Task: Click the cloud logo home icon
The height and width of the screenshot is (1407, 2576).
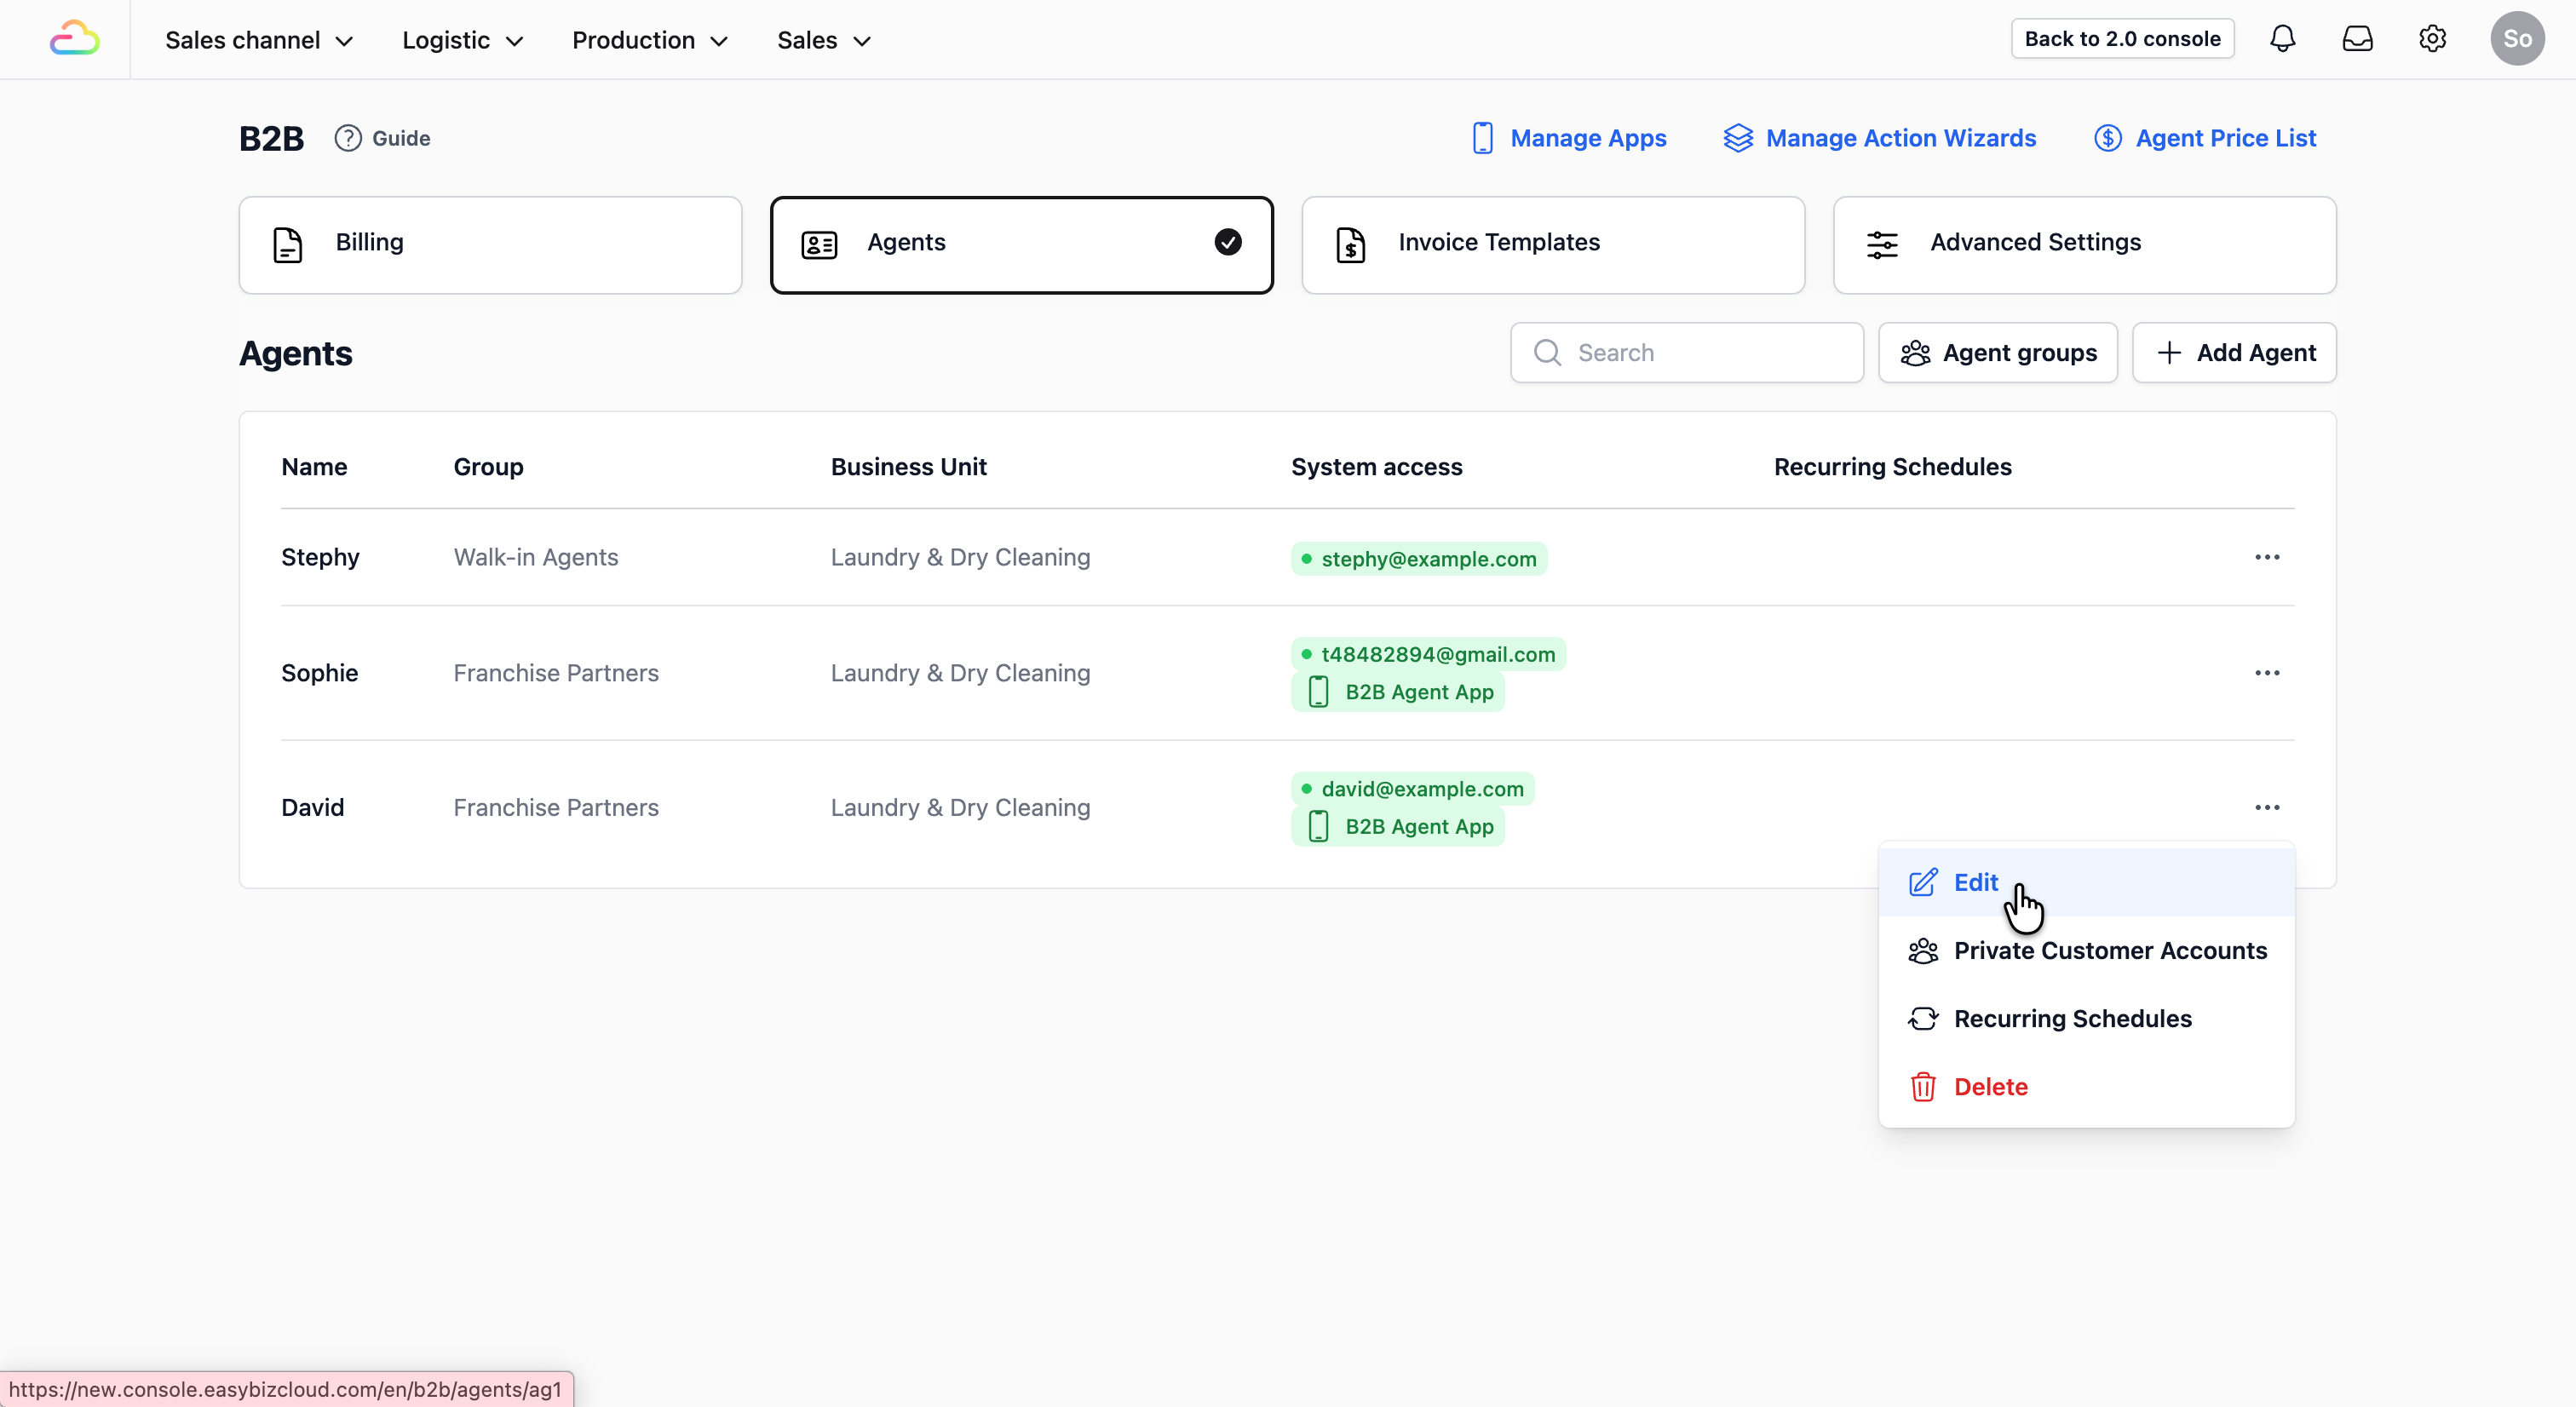Action: click(x=75, y=39)
